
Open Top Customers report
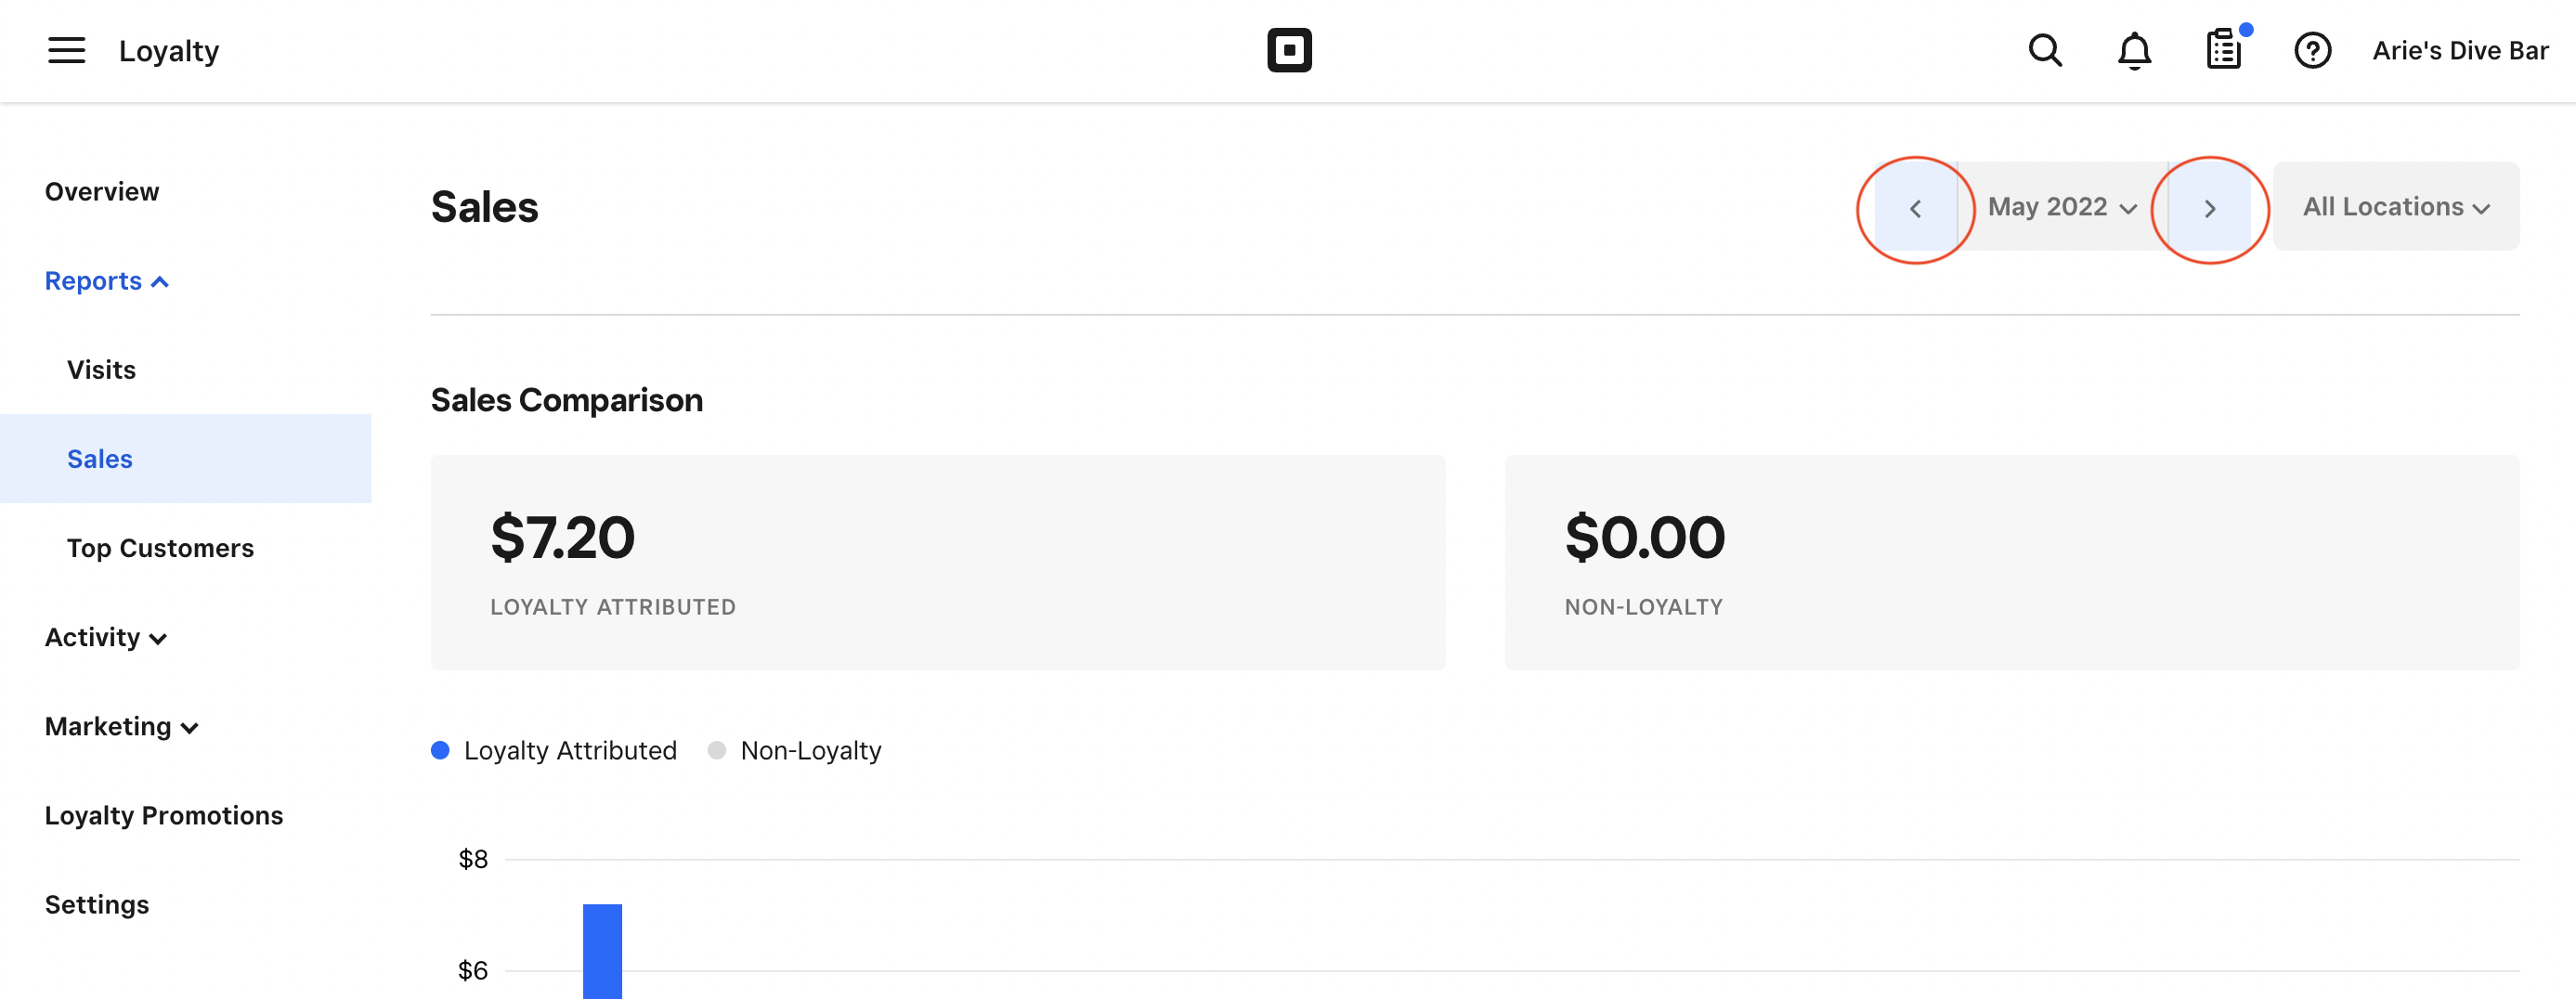tap(160, 548)
